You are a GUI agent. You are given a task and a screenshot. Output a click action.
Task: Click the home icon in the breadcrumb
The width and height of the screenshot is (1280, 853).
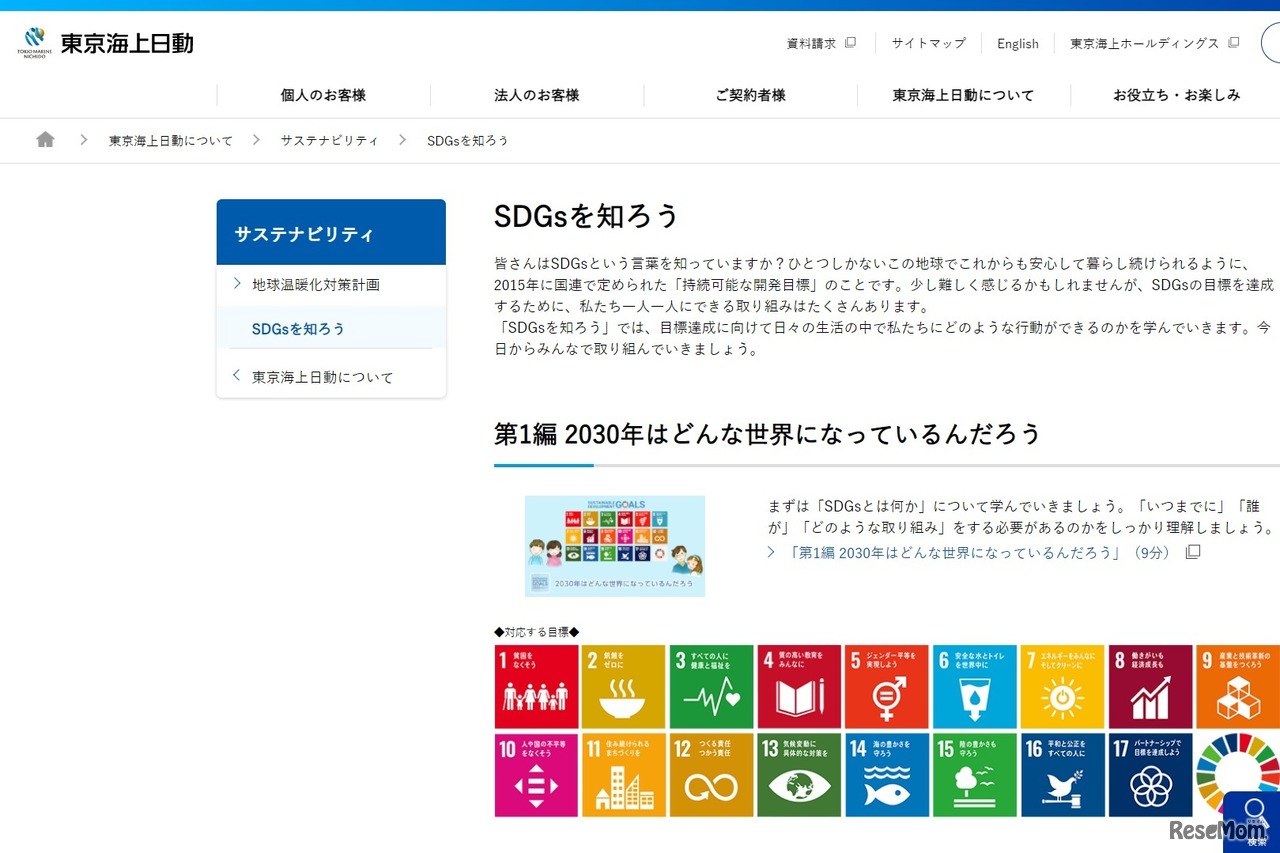[x=45, y=140]
